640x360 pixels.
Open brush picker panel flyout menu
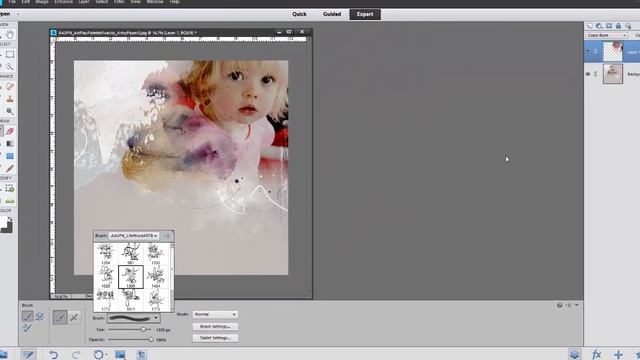[167, 236]
